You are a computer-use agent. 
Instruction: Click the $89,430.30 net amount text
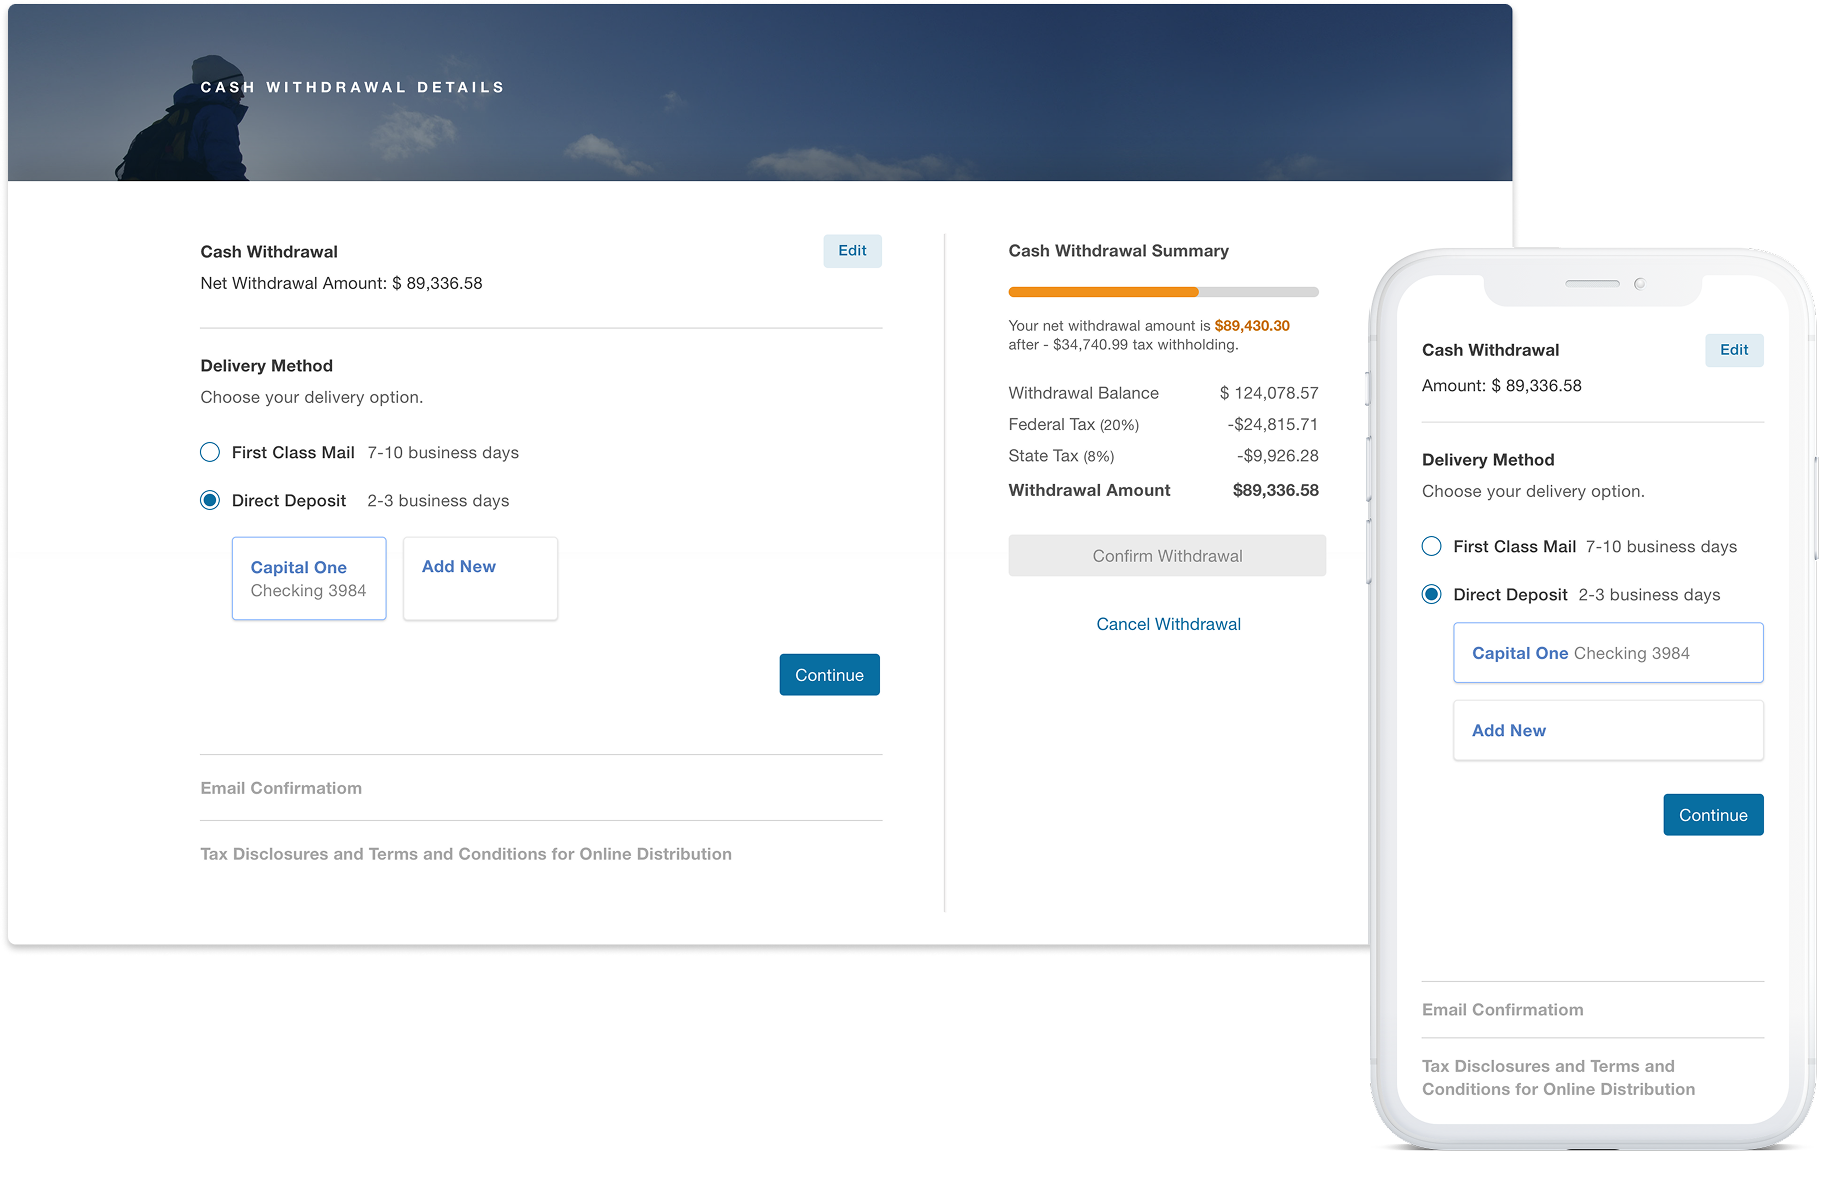coord(1252,326)
